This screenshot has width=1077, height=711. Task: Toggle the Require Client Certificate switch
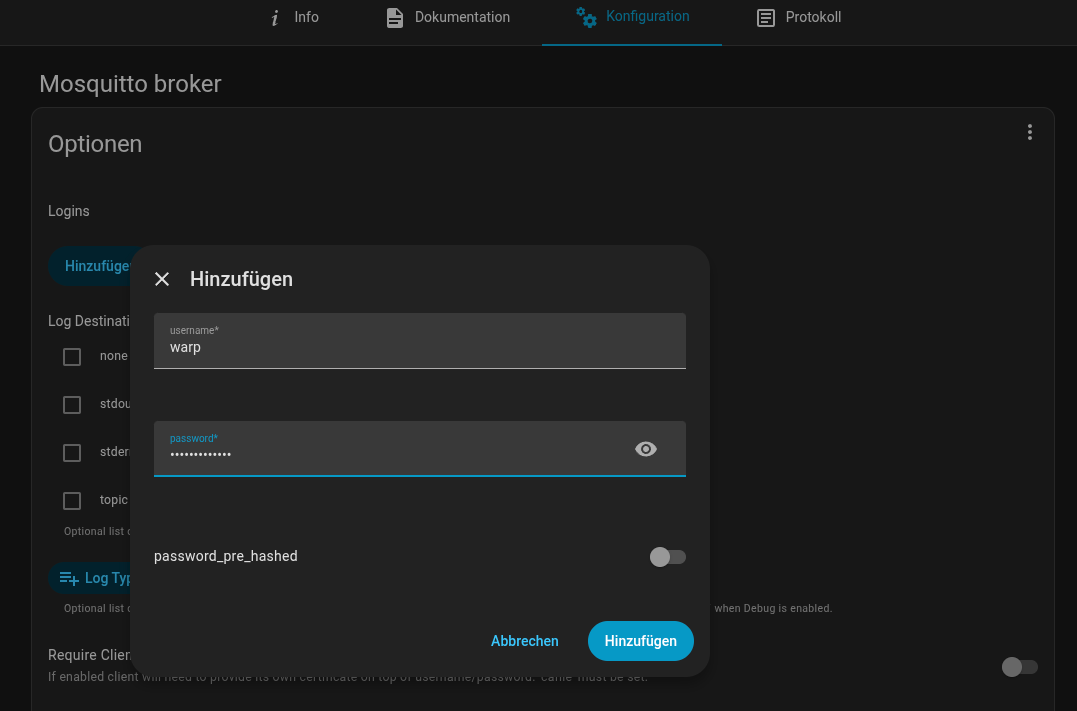[x=1019, y=666]
